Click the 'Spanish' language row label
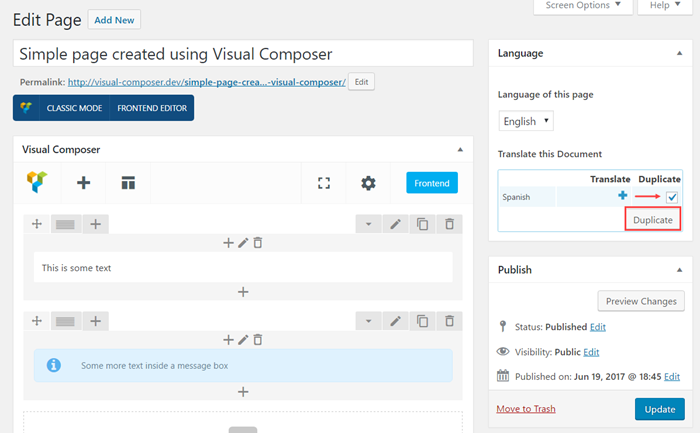 516,197
